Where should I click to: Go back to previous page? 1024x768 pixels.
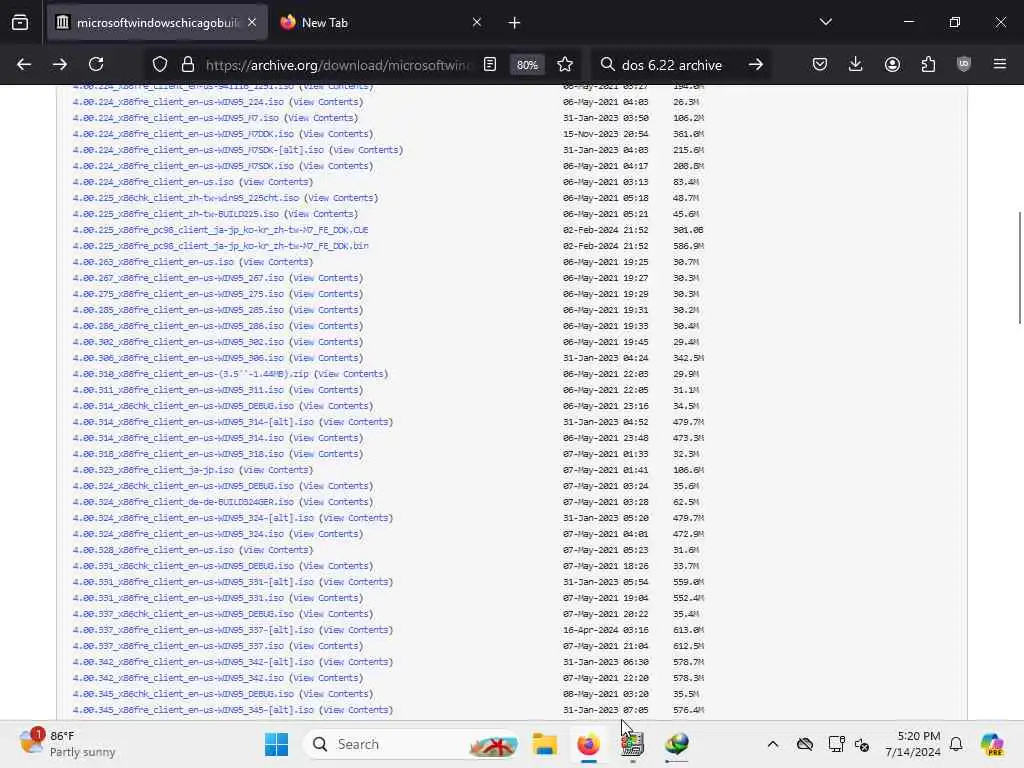[x=24, y=64]
